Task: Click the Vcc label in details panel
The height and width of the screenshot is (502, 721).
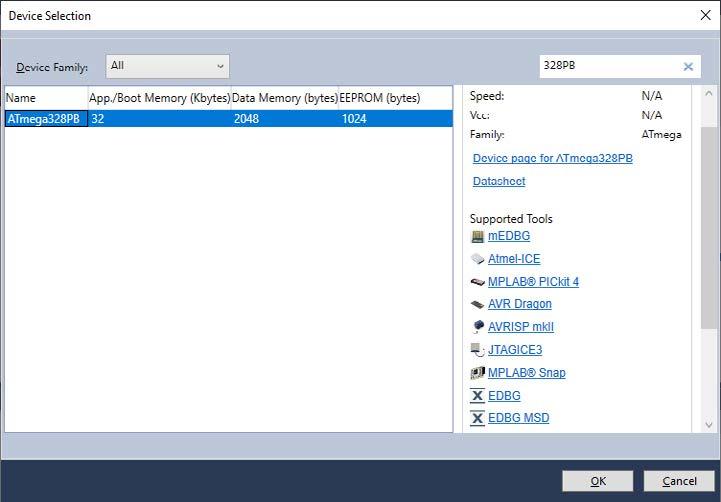Action: [480, 115]
